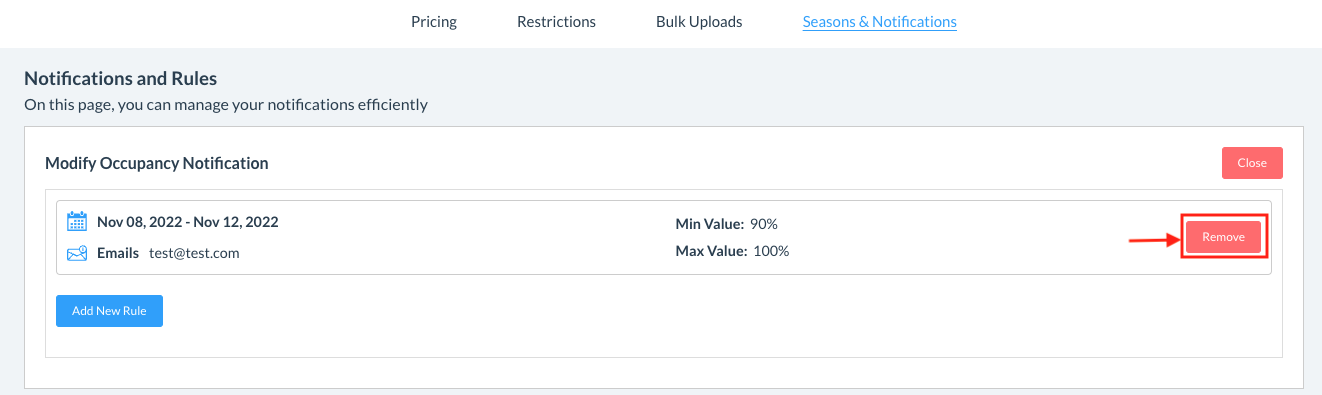Click the Nov 08, 2022 - Nov 12, 2022 date range
1322x395 pixels.
[188, 222]
